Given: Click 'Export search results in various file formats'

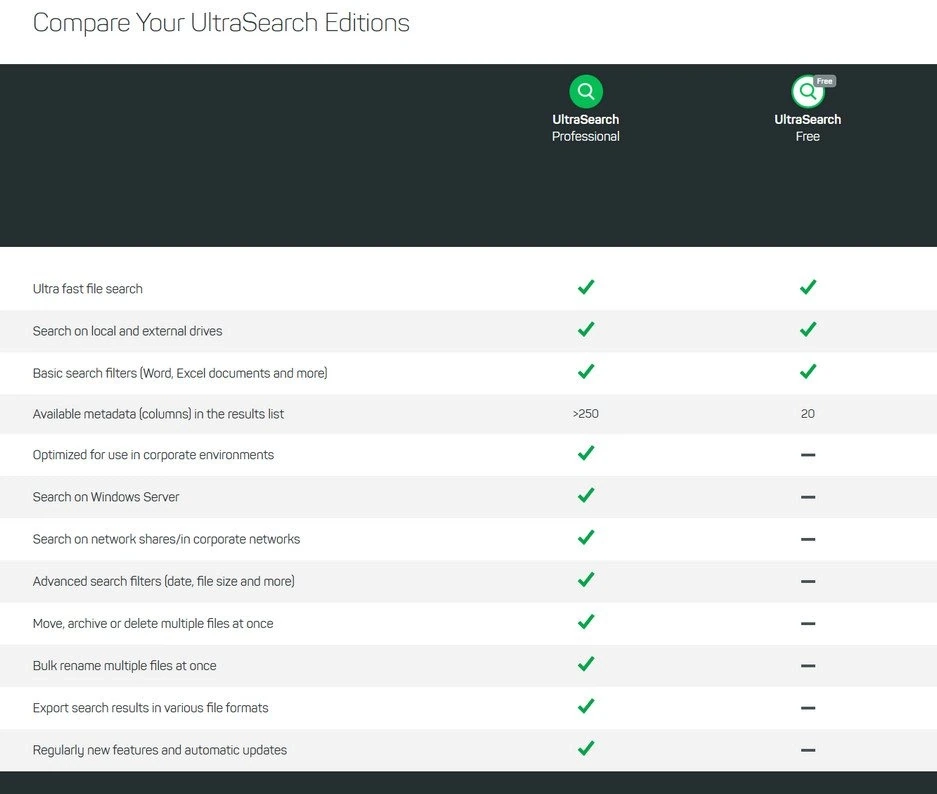Looking at the screenshot, I should click(x=151, y=708).
